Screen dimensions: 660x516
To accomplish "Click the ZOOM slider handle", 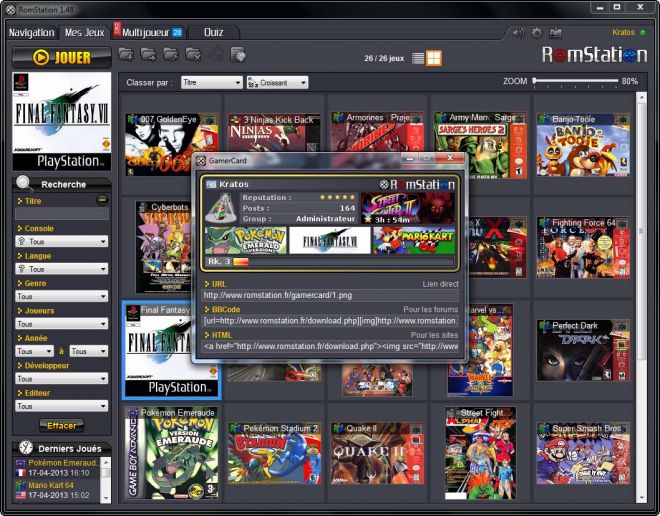I will [x=535, y=80].
